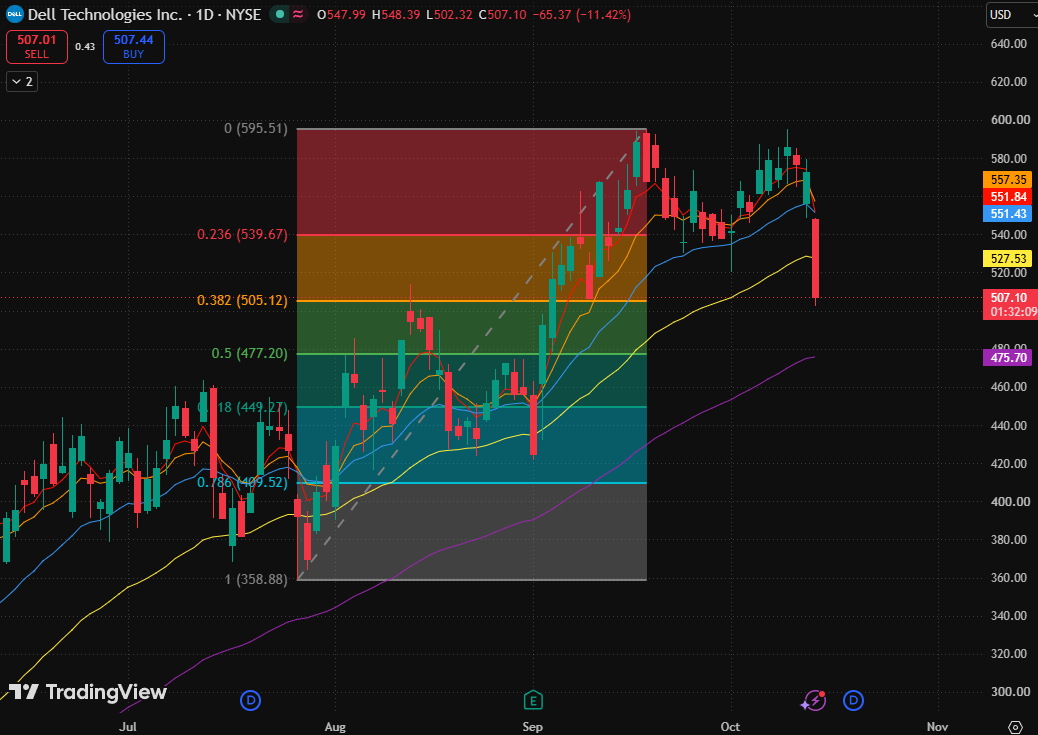Viewport: 1038px width, 735px height.
Task: Click the orange 557.35 price tag
Action: point(1008,179)
